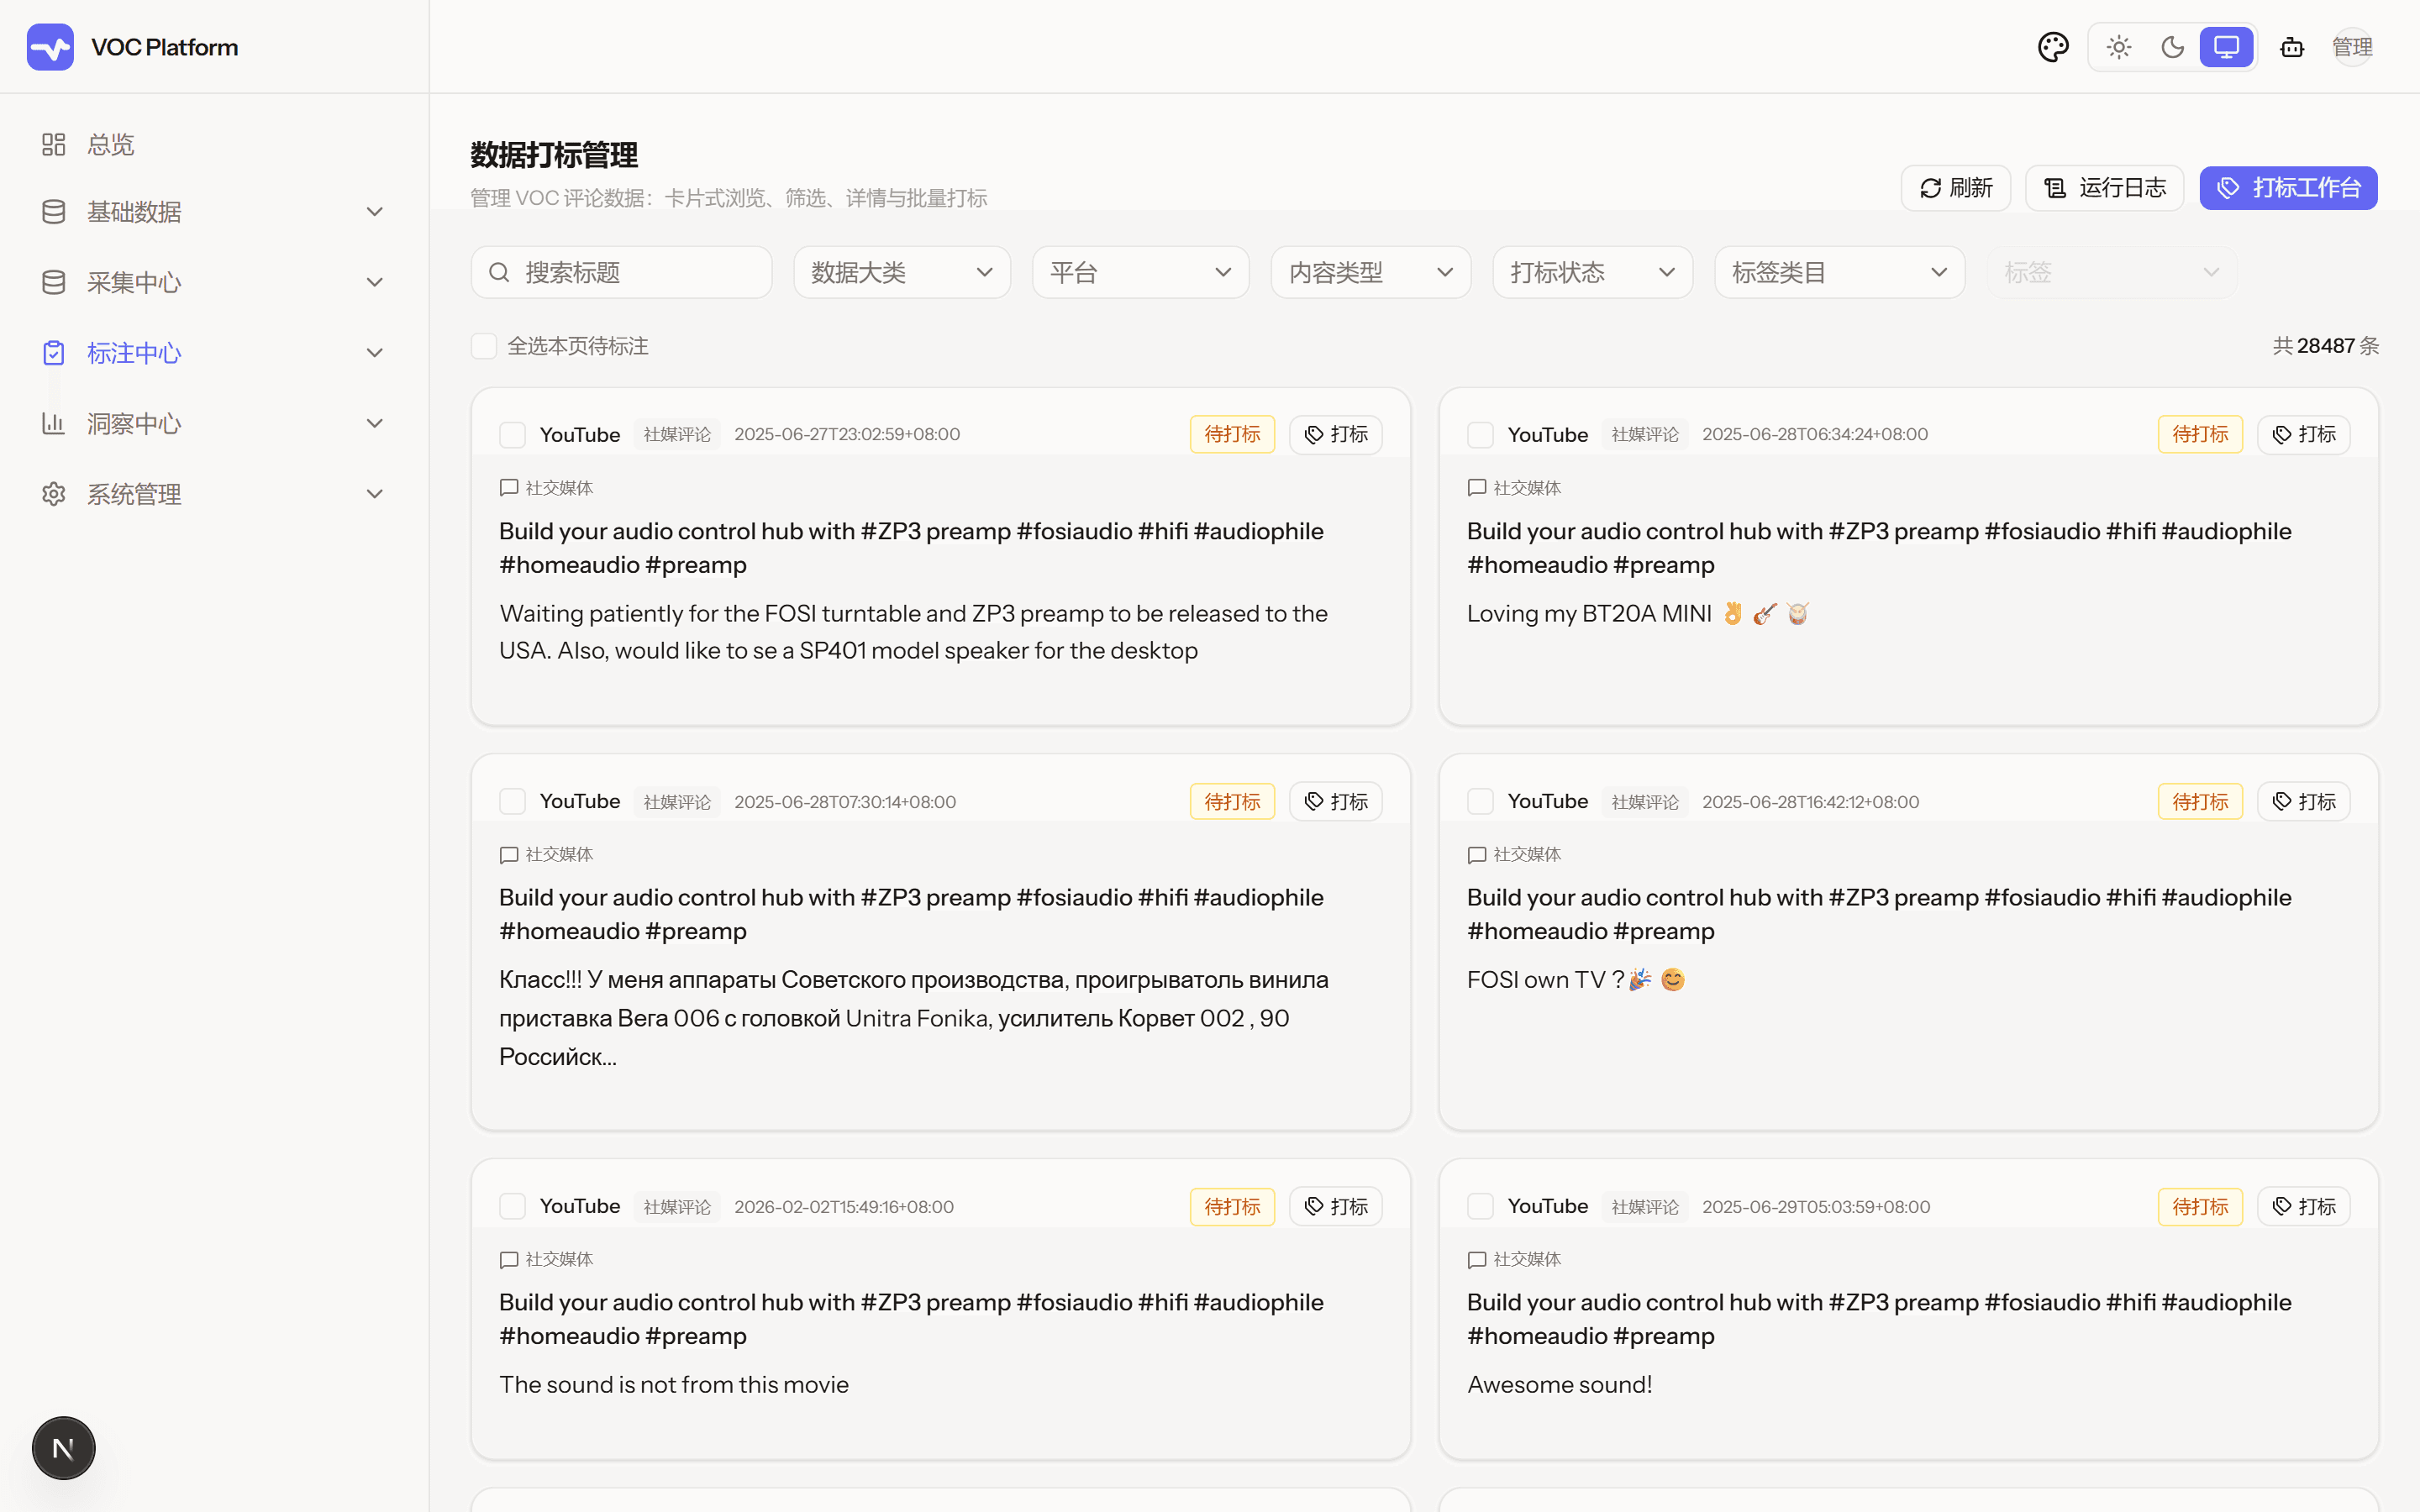Click the 总览 grid icon

pyautogui.click(x=54, y=145)
